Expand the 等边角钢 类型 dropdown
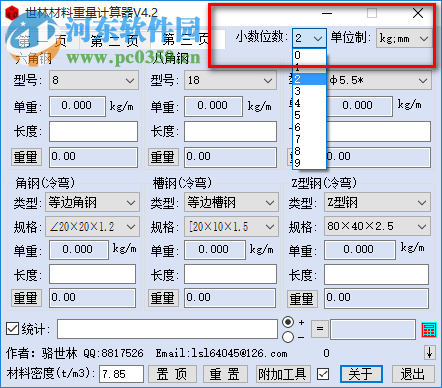 pos(93,202)
